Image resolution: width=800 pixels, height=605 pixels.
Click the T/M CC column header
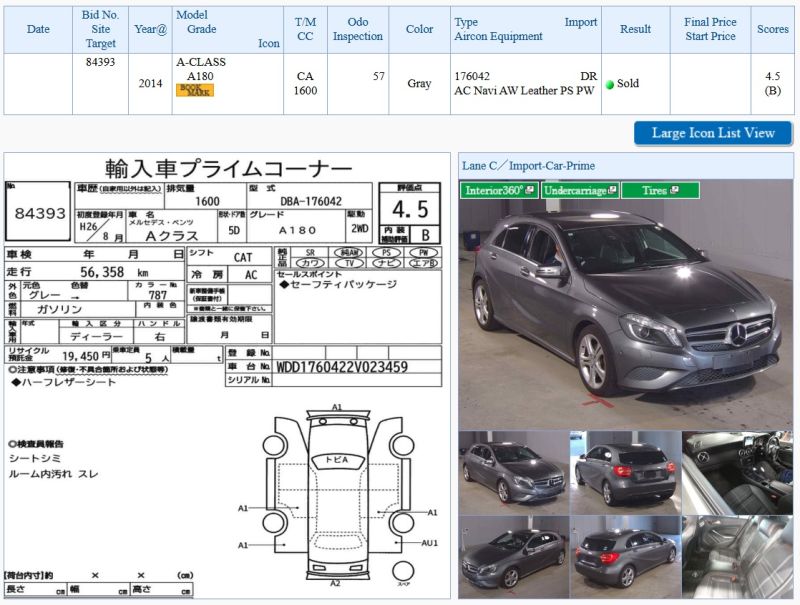305,30
